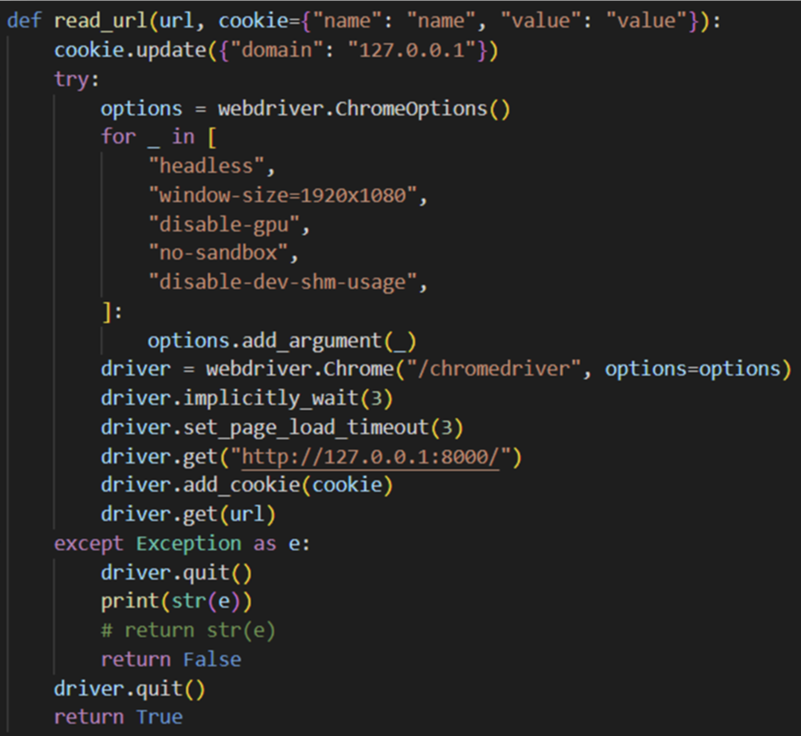Click the "/chromedriver" path string
Screen dimensions: 801x736
[x=494, y=369]
